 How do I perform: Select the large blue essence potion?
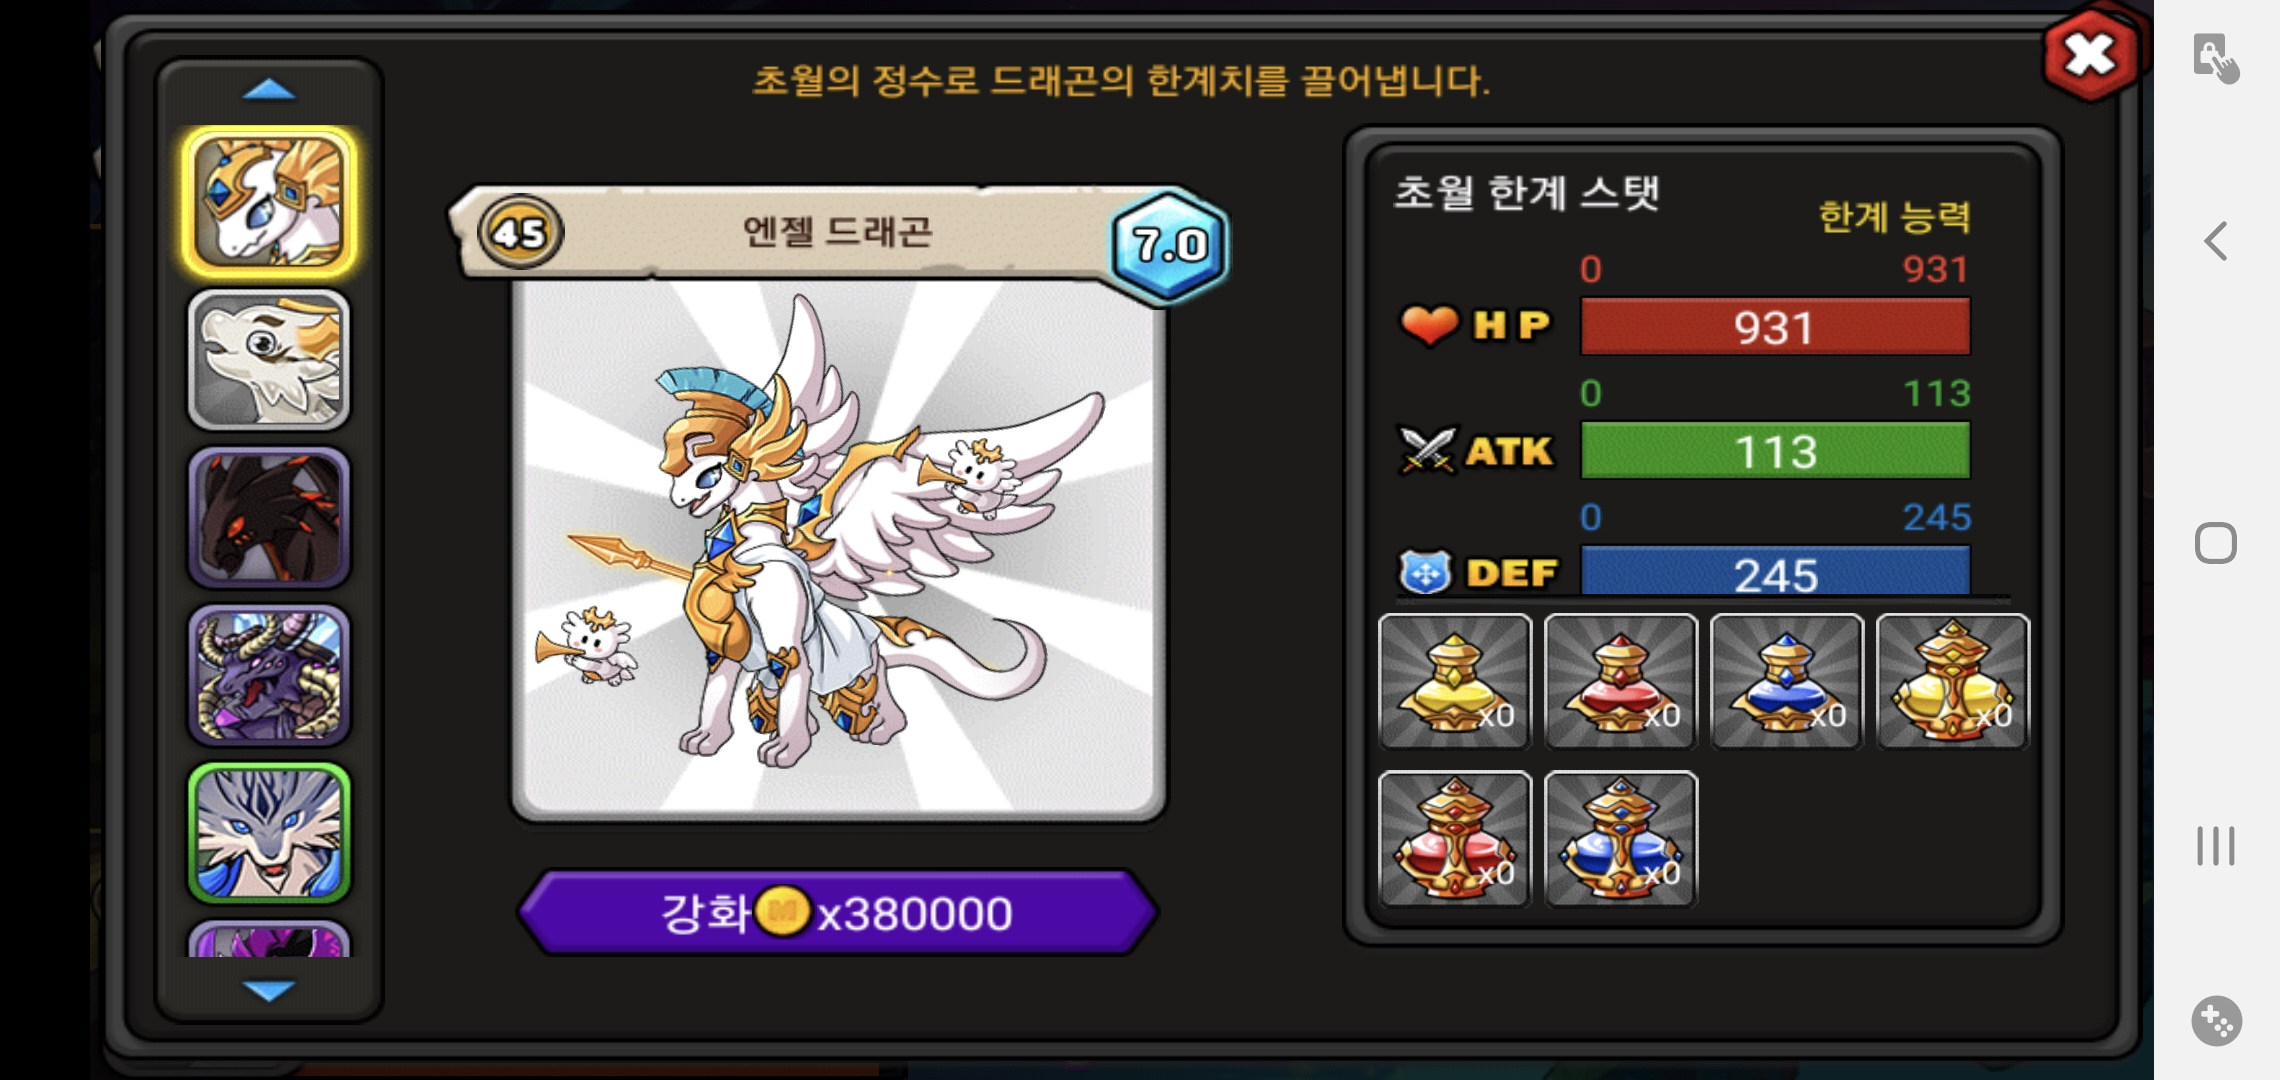click(1621, 839)
